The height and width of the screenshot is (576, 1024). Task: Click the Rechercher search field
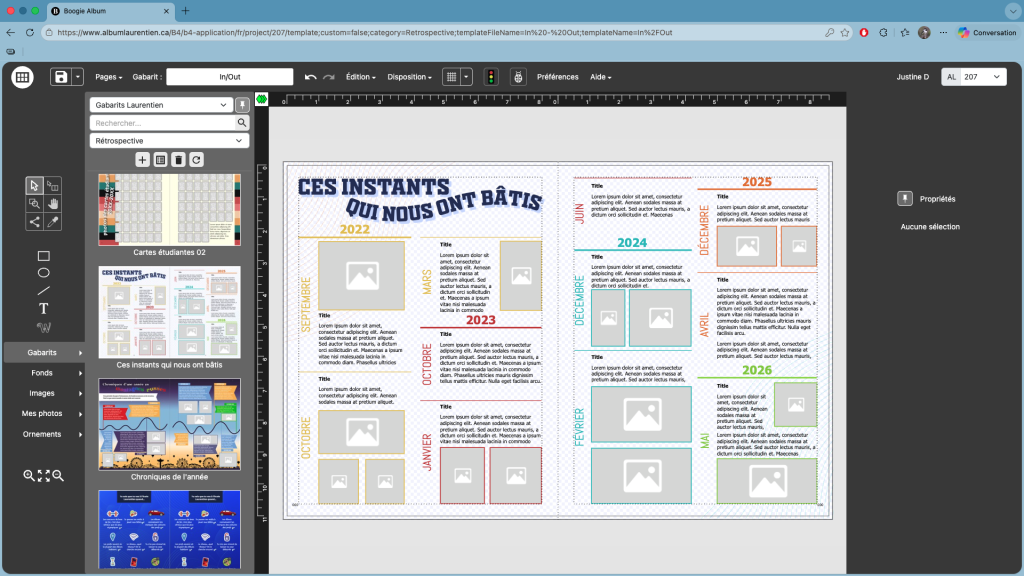(x=163, y=123)
